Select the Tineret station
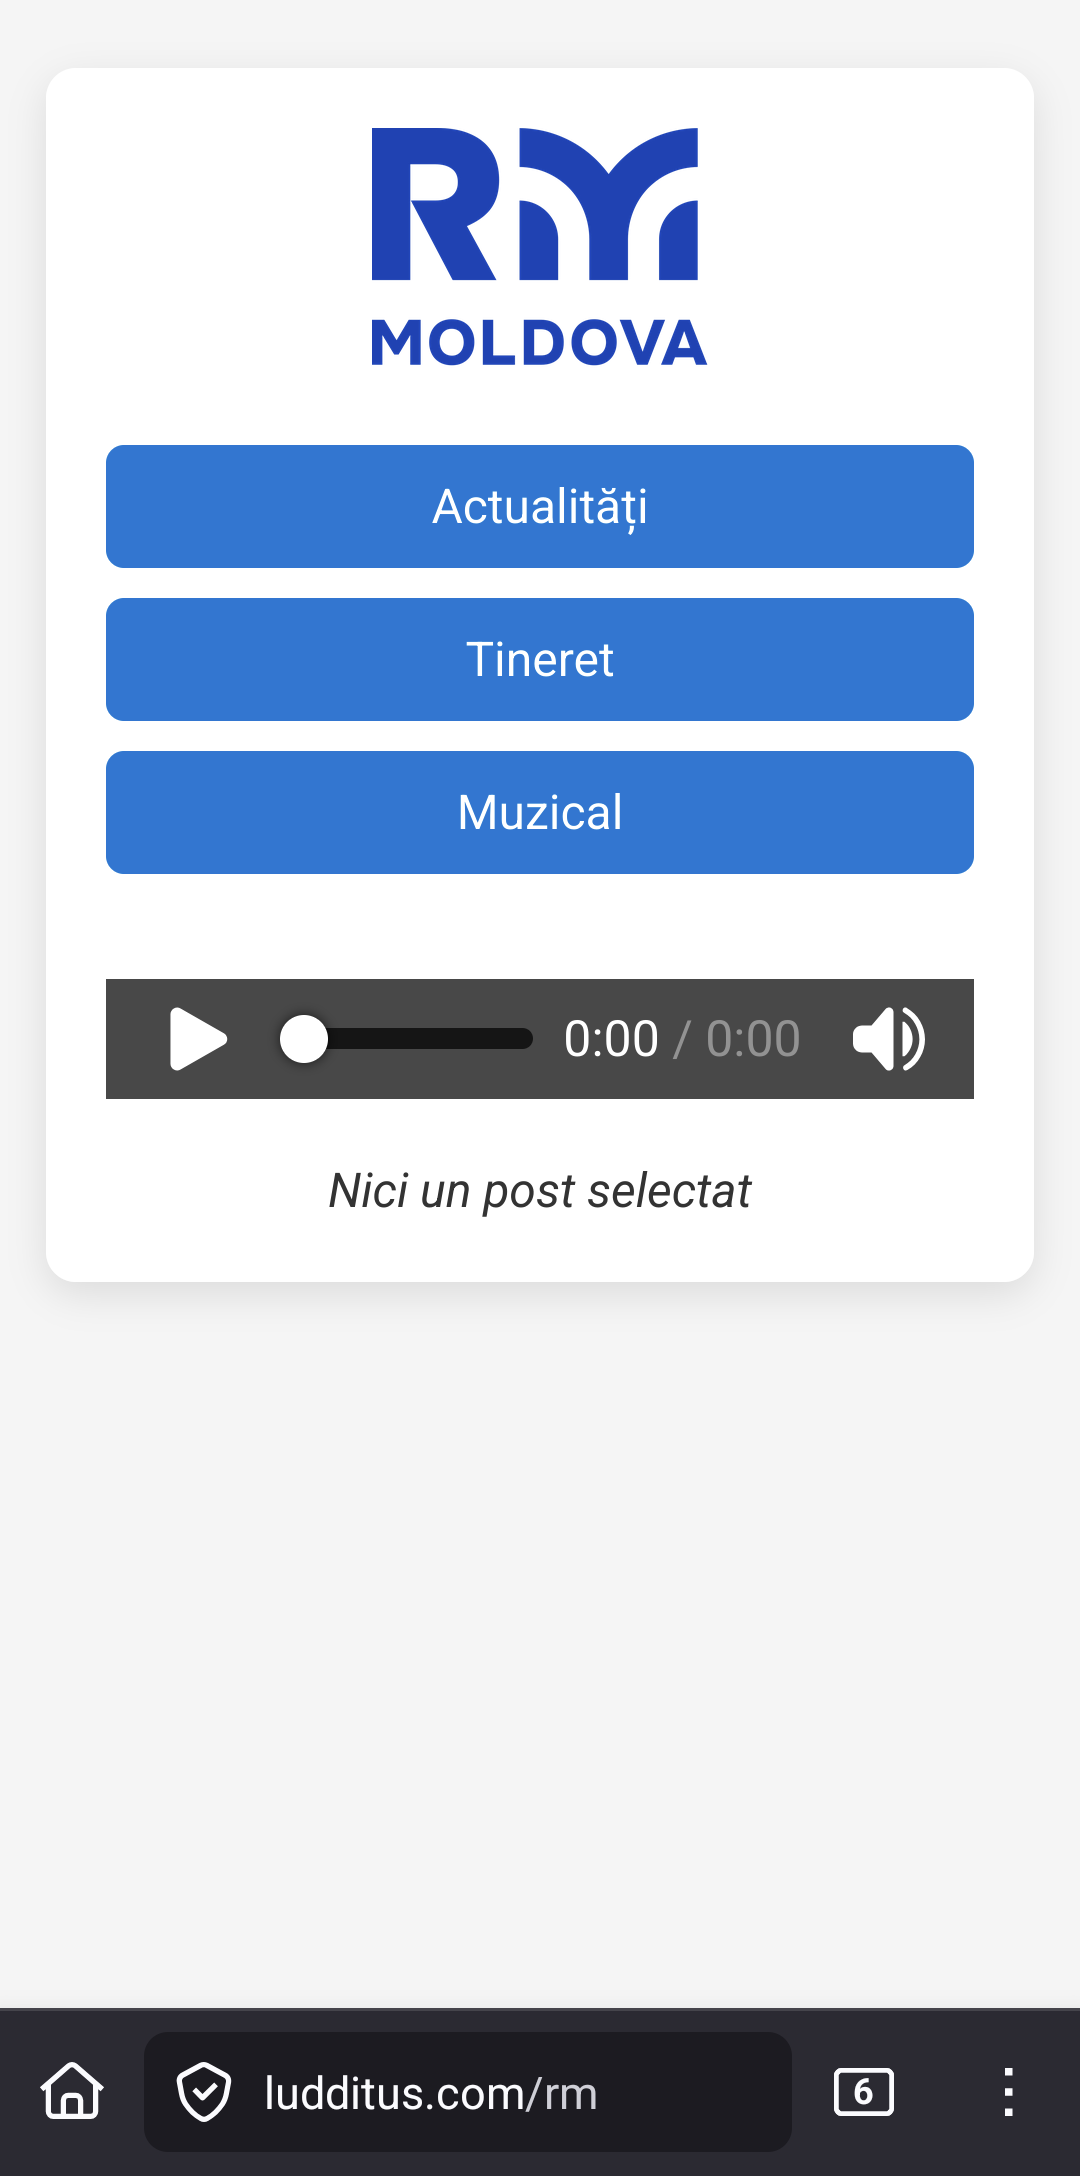The height and width of the screenshot is (2176, 1080). 540,660
